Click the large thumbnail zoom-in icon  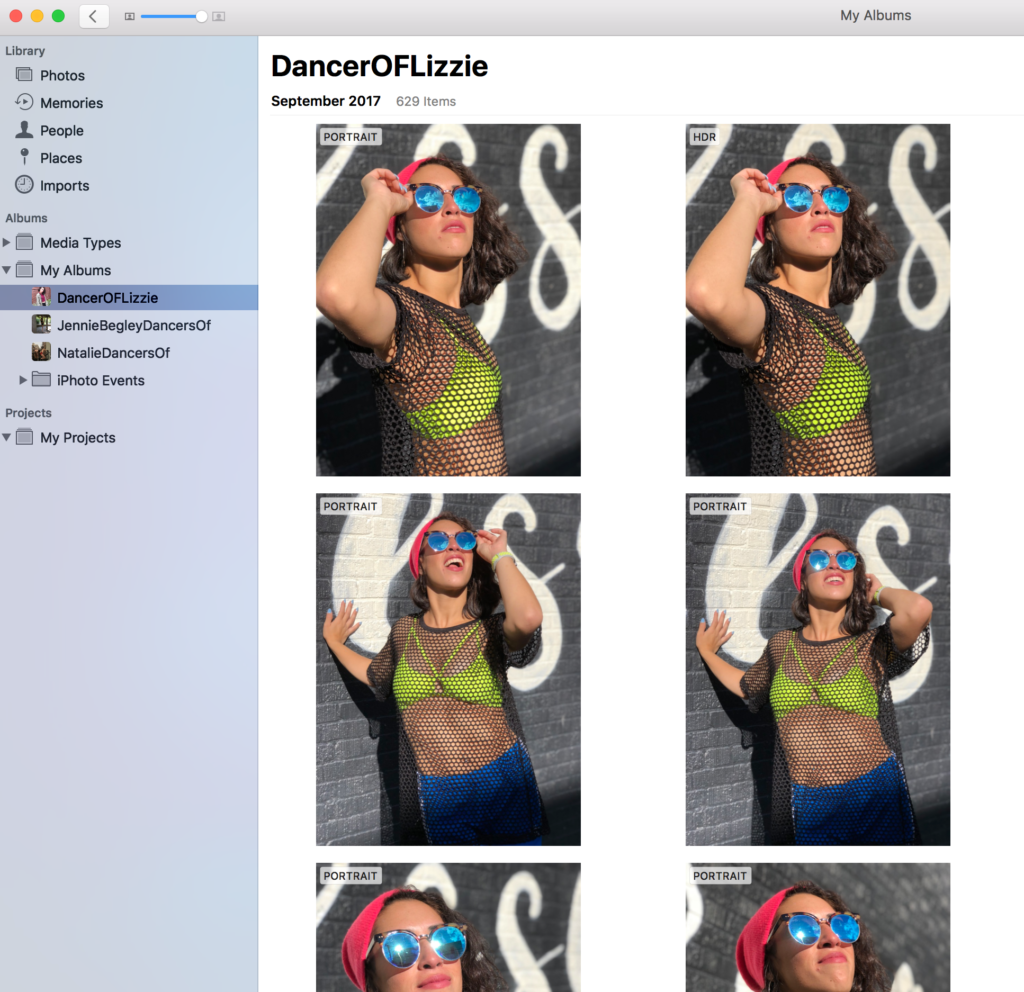click(219, 16)
